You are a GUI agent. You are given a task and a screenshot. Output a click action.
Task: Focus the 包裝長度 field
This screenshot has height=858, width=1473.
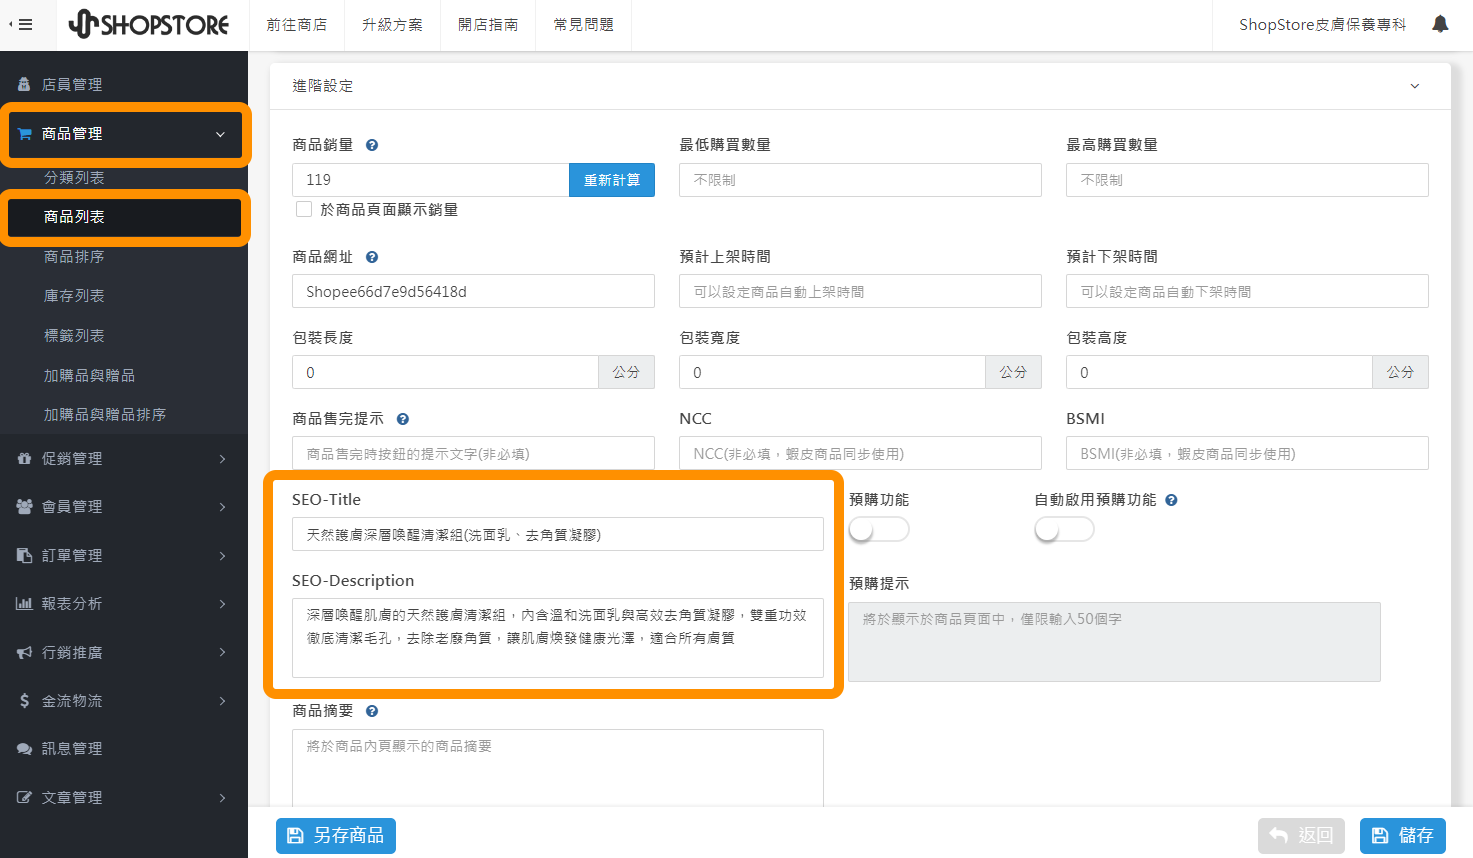[445, 373]
